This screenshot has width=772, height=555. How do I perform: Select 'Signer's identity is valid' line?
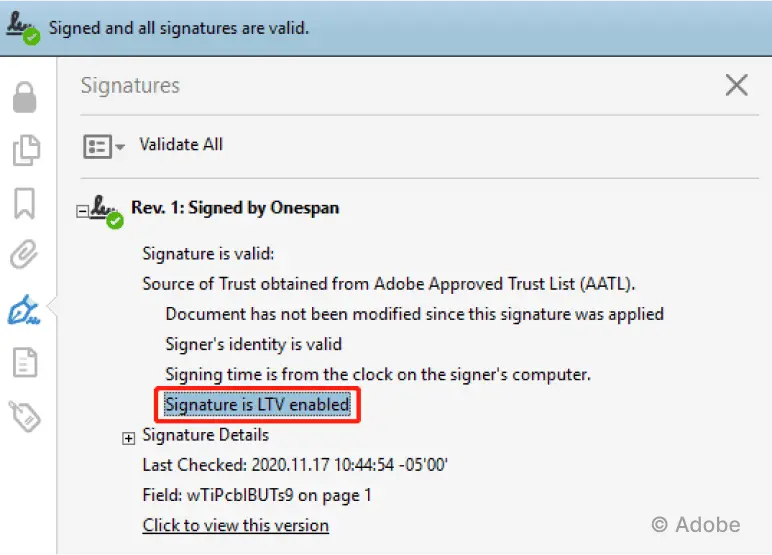tap(254, 344)
